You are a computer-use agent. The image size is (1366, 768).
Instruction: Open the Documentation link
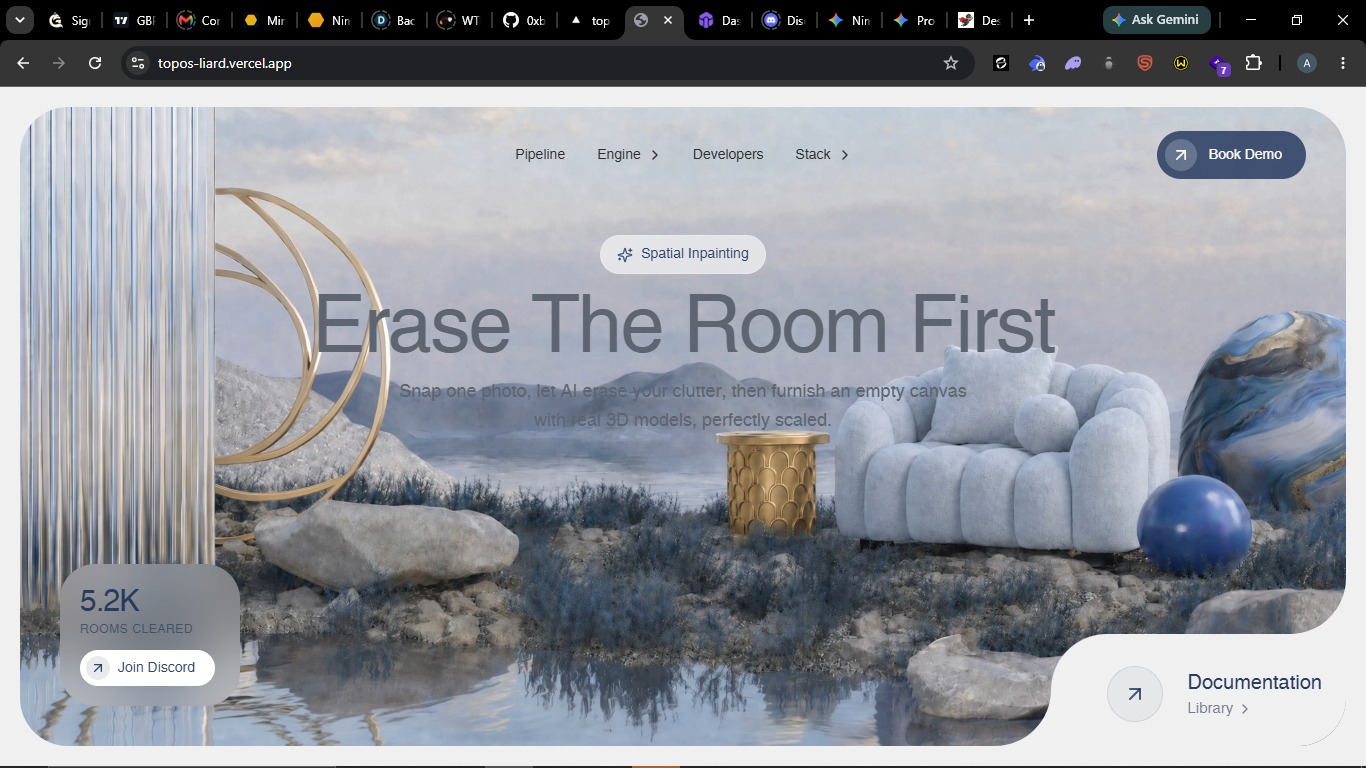pos(1254,682)
